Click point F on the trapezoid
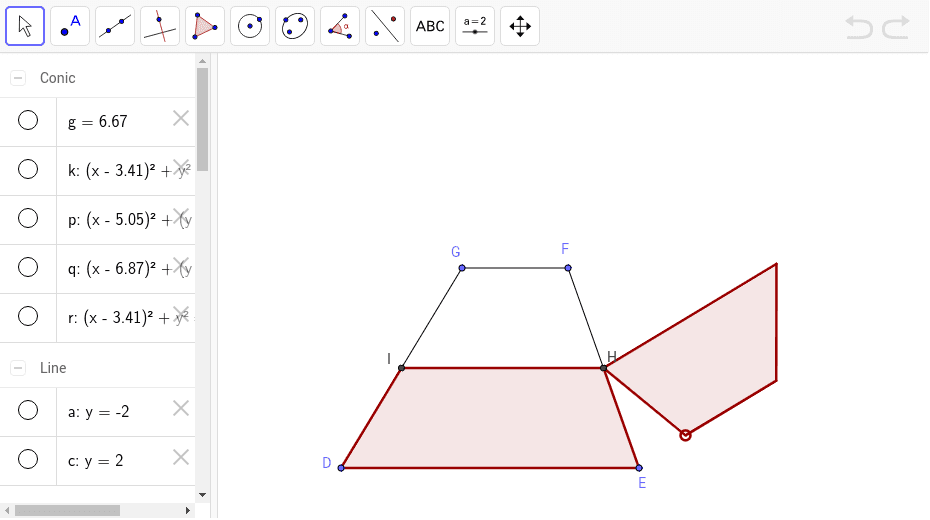This screenshot has height=520, width=930. pyautogui.click(x=568, y=268)
